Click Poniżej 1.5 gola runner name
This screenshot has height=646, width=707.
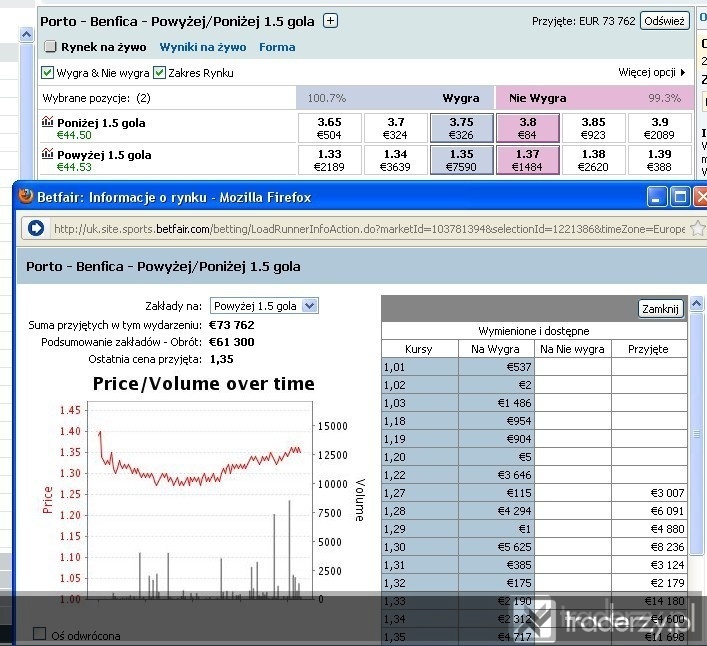101,123
